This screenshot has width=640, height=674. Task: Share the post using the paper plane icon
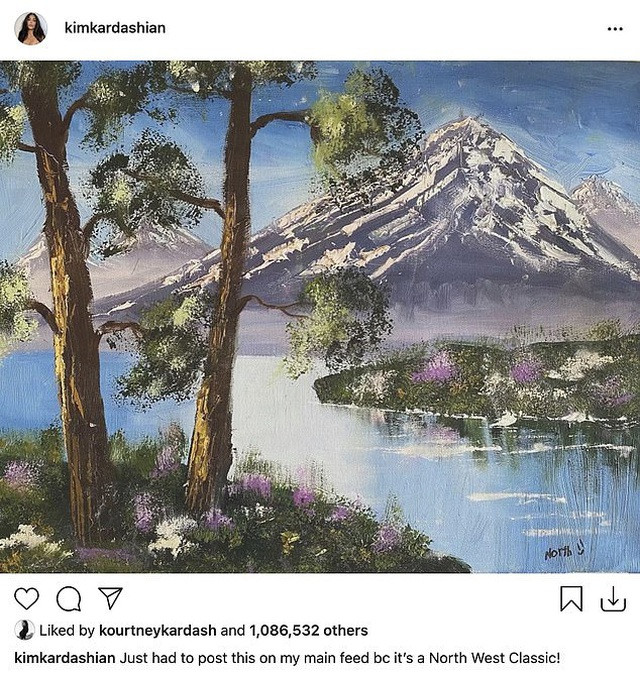[110, 598]
